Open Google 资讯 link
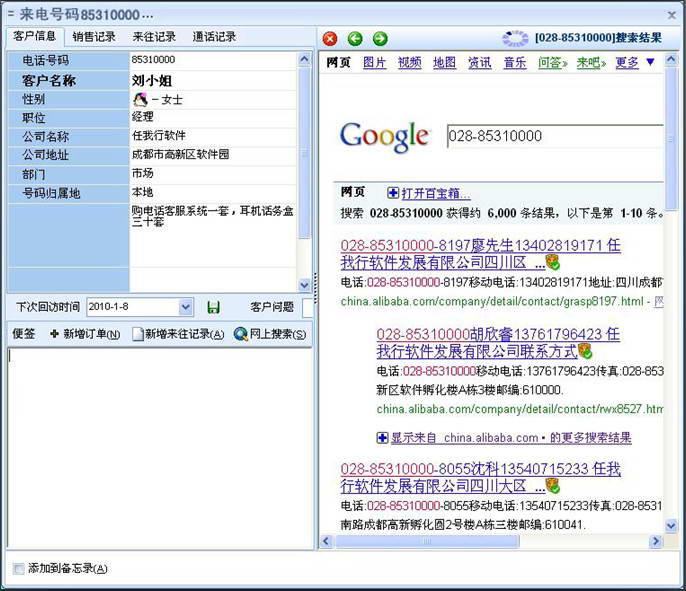 480,63
